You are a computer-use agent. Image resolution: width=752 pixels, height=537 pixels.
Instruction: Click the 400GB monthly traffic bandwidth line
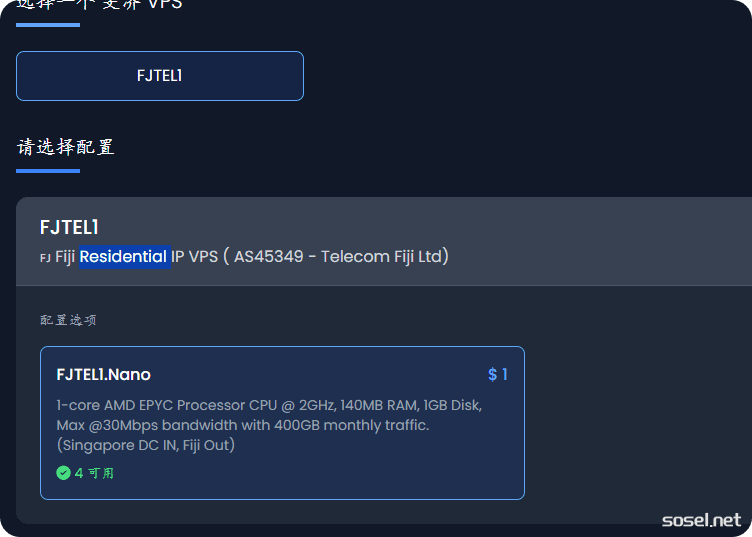click(x=242, y=425)
